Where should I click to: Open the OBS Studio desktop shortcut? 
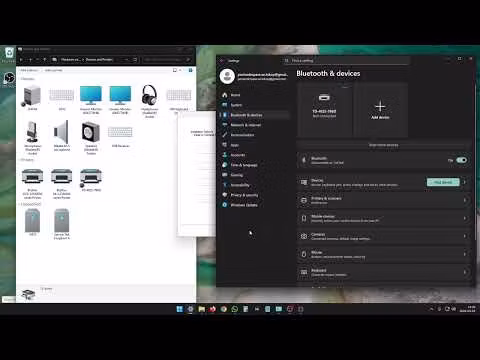[9, 80]
